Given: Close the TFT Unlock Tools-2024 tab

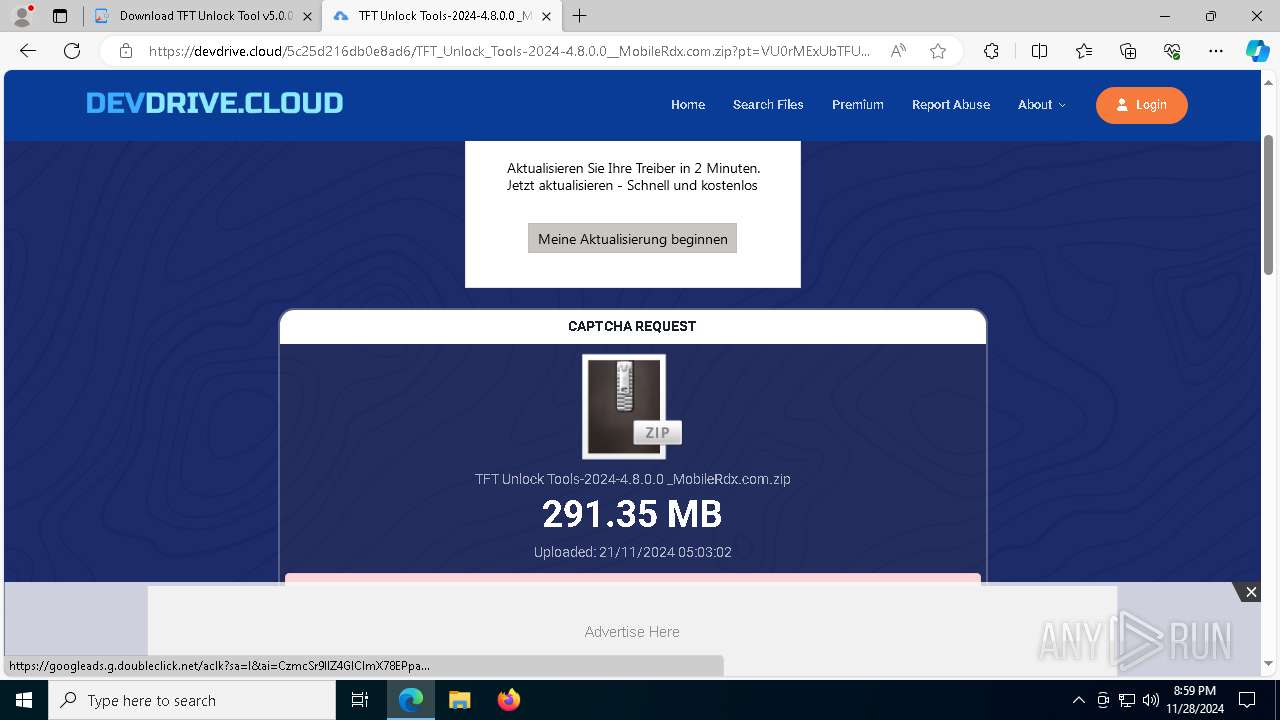Looking at the screenshot, I should coord(546,16).
